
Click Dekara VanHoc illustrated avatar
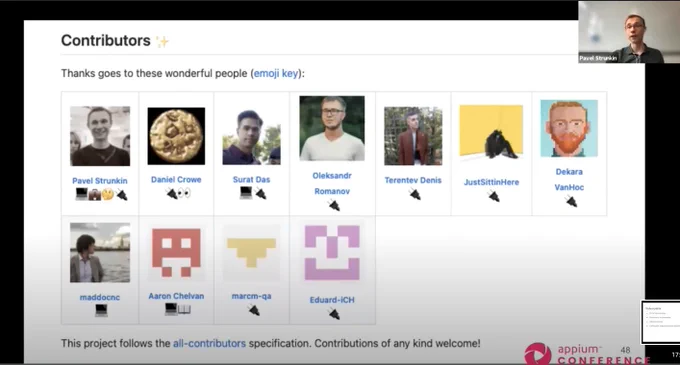[569, 128]
